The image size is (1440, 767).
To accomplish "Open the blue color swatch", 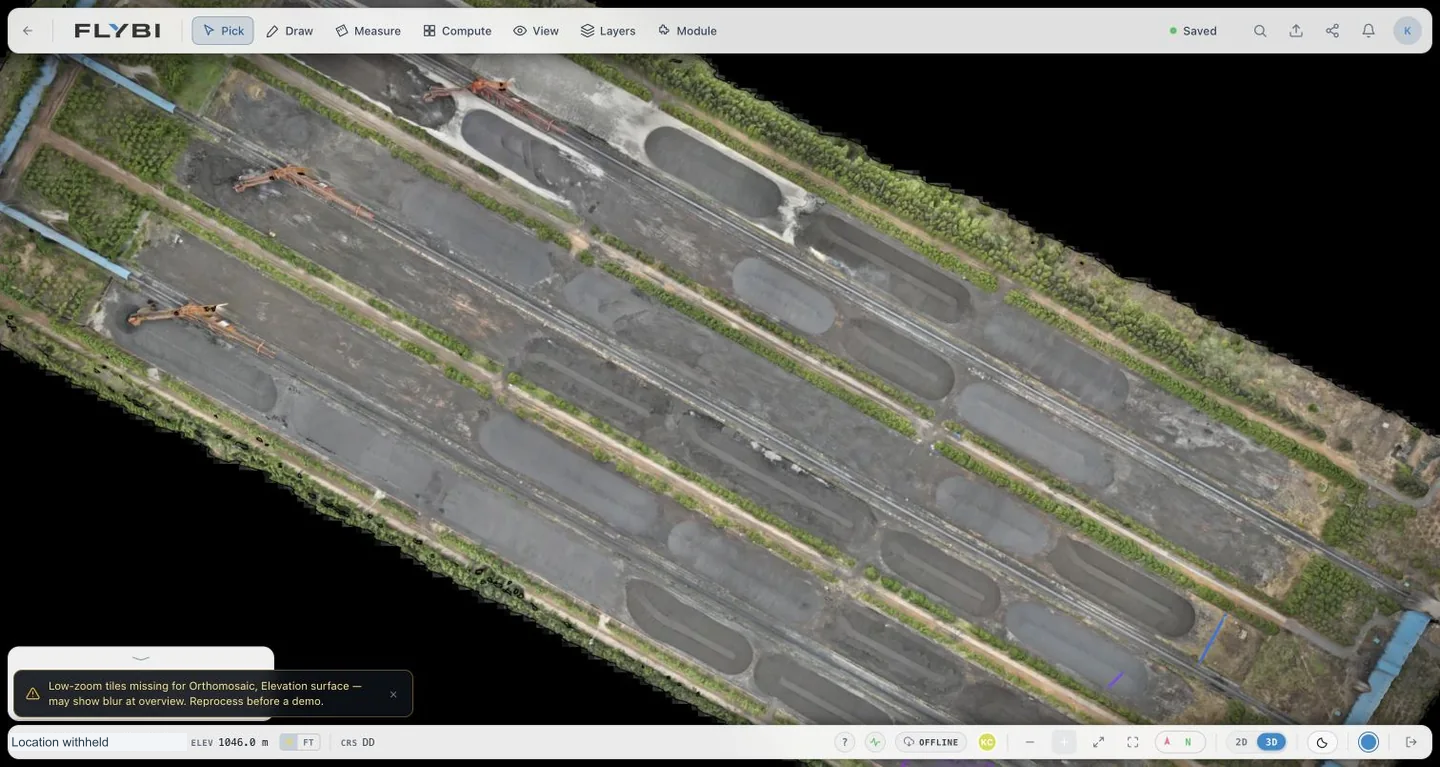I will [x=1368, y=742].
